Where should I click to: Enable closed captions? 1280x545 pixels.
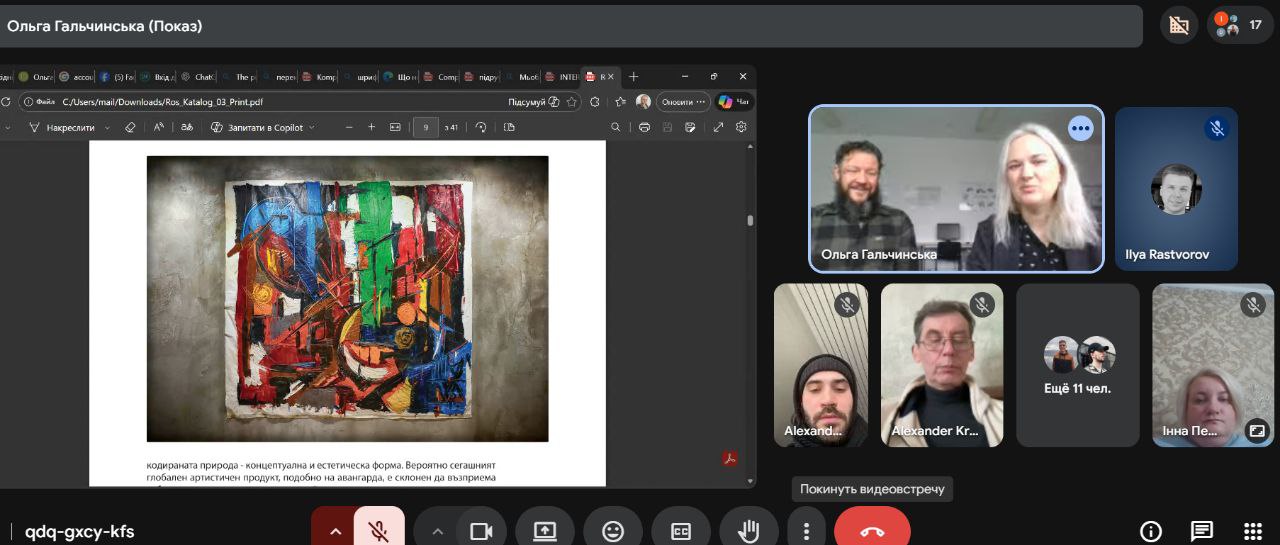pos(681,531)
